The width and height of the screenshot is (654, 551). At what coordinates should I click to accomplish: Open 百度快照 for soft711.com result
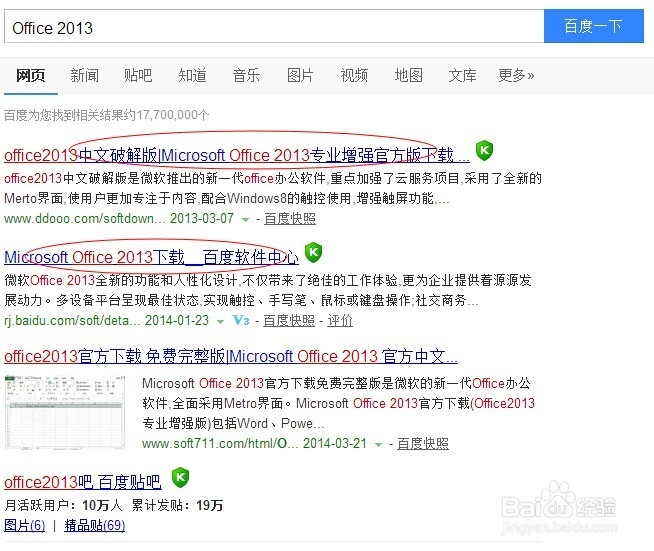coord(423,443)
